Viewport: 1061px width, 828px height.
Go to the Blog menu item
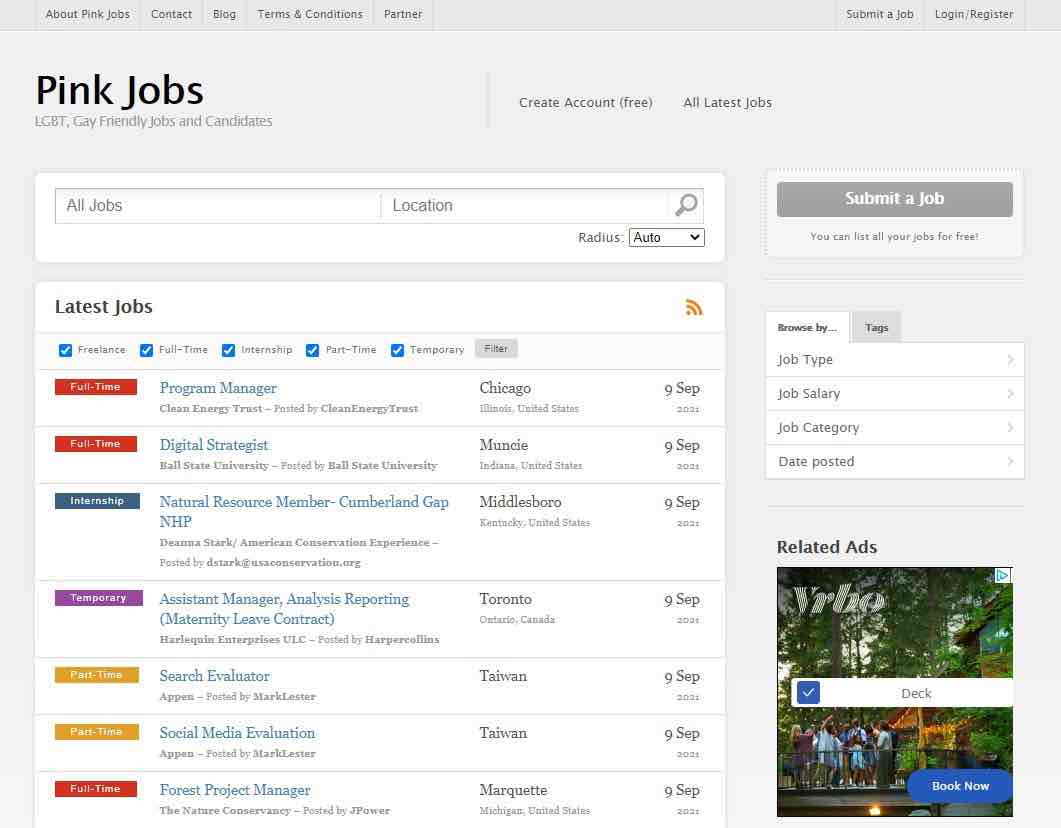click(x=225, y=14)
